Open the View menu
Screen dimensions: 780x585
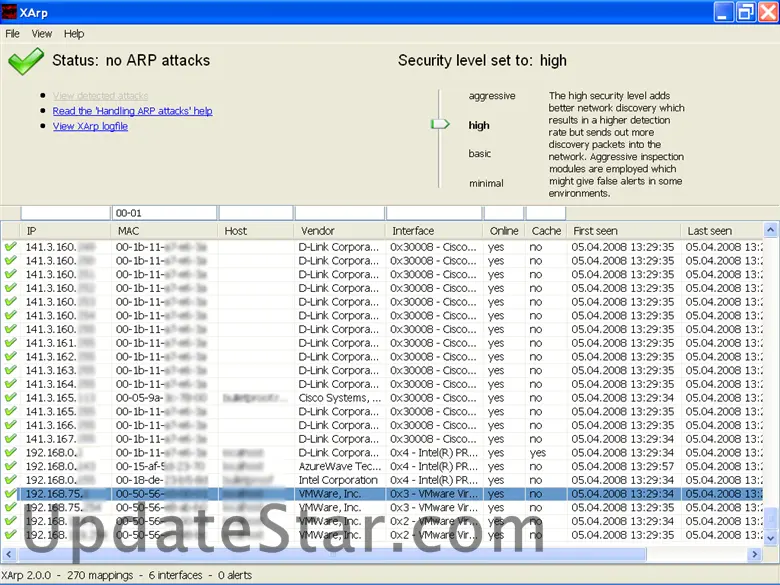pyautogui.click(x=41, y=34)
